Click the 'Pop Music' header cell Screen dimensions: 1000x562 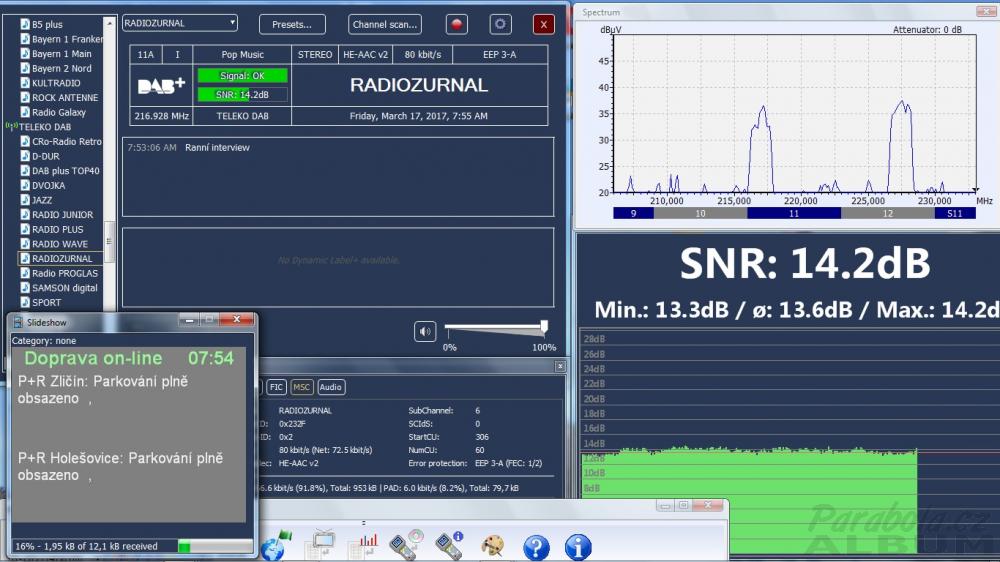(242, 55)
